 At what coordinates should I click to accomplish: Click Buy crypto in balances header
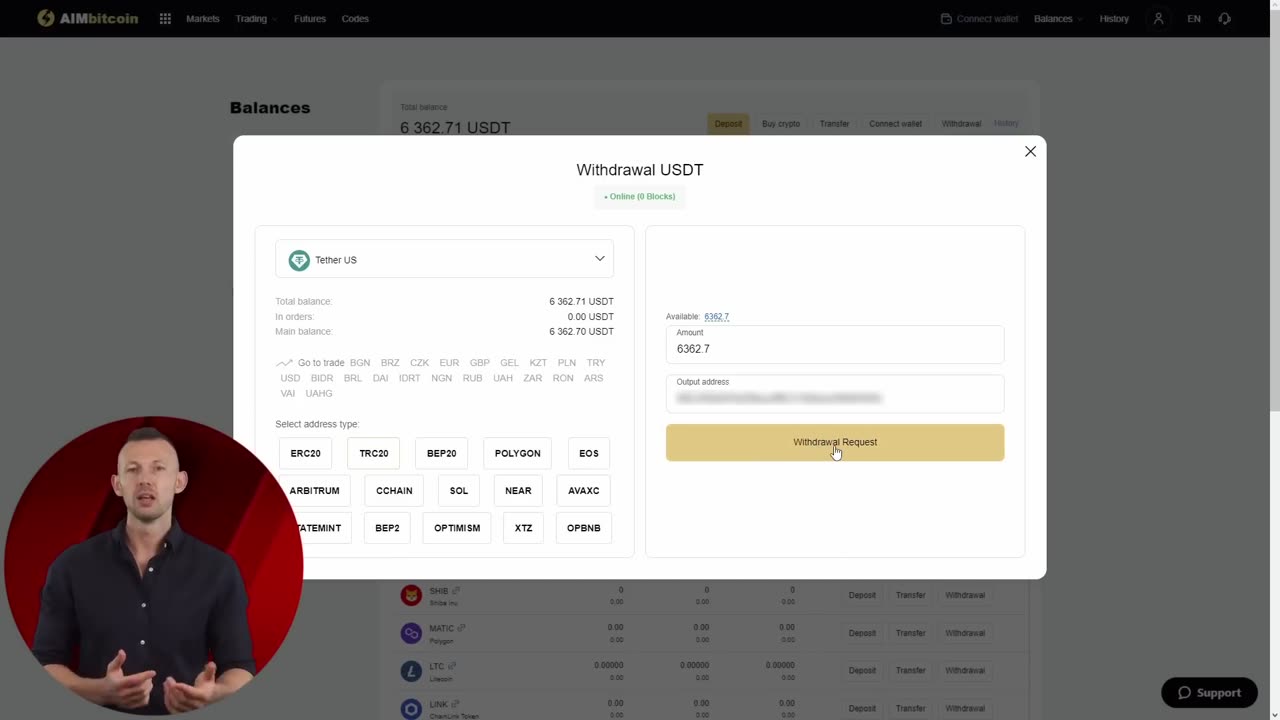781,123
